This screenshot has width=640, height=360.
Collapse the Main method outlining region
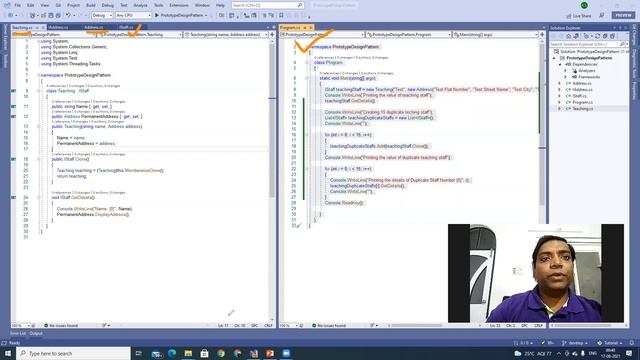coord(307,78)
